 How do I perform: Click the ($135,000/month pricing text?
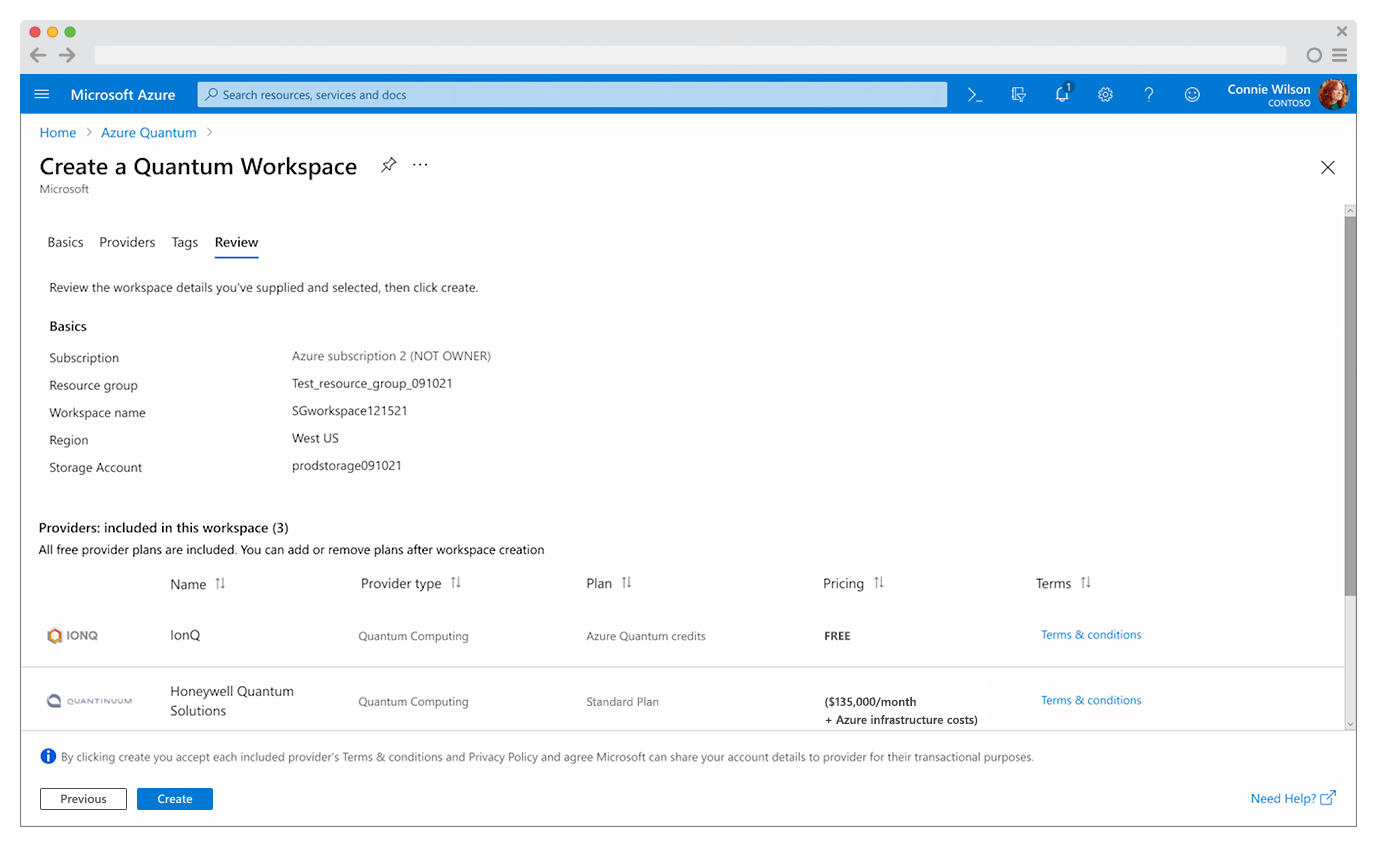click(x=870, y=702)
